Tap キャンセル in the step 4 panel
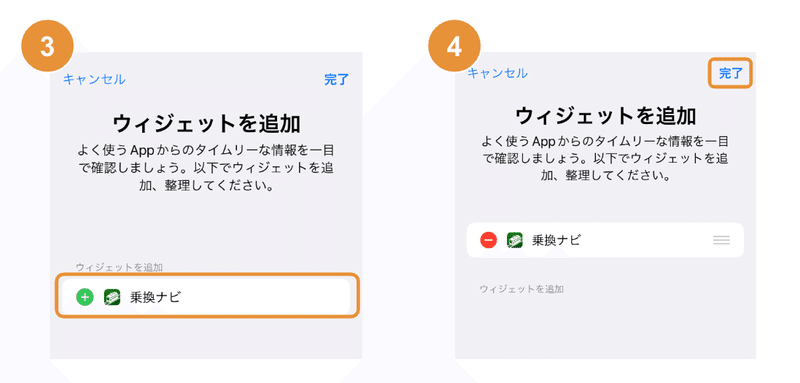 pos(497,73)
